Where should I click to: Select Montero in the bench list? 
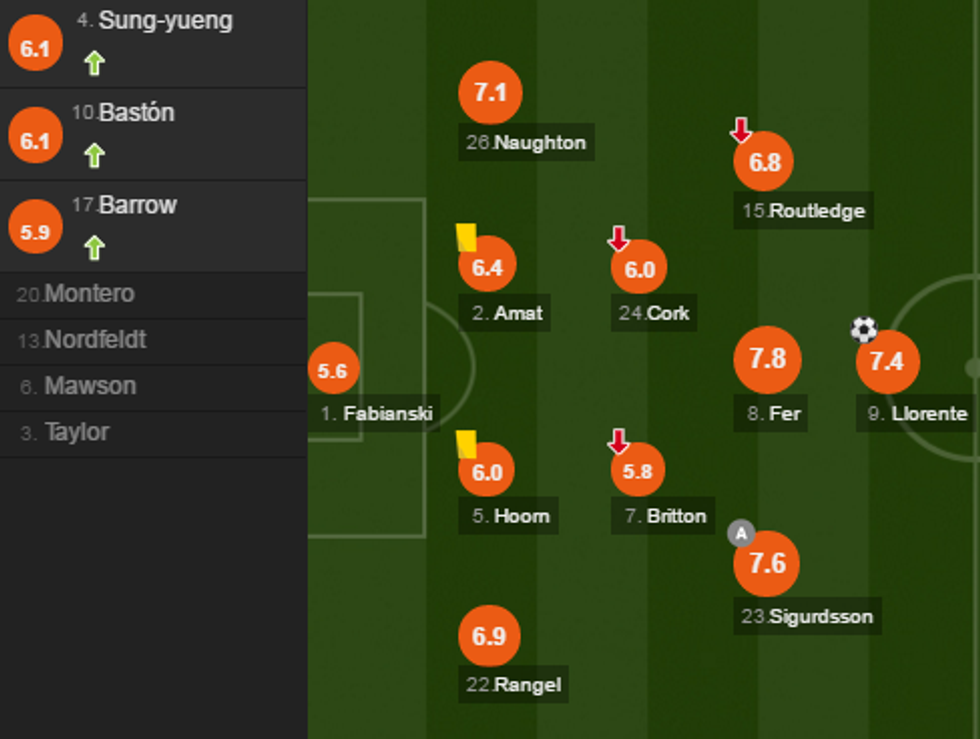(x=90, y=294)
